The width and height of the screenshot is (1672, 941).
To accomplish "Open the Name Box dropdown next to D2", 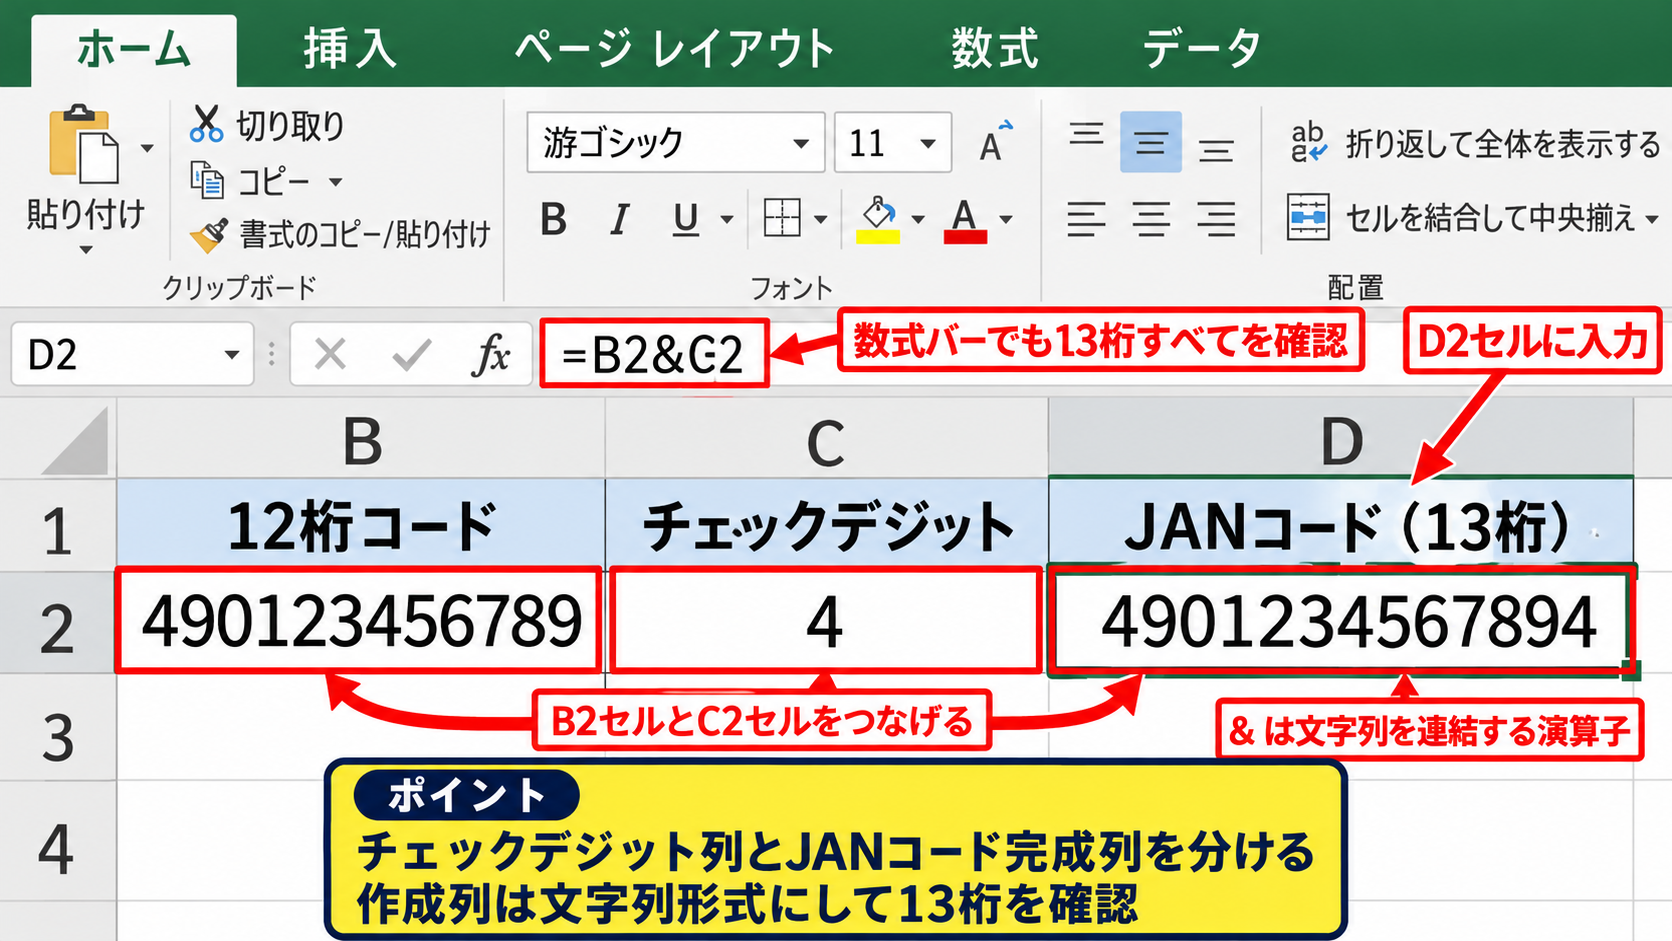I will pos(232,355).
